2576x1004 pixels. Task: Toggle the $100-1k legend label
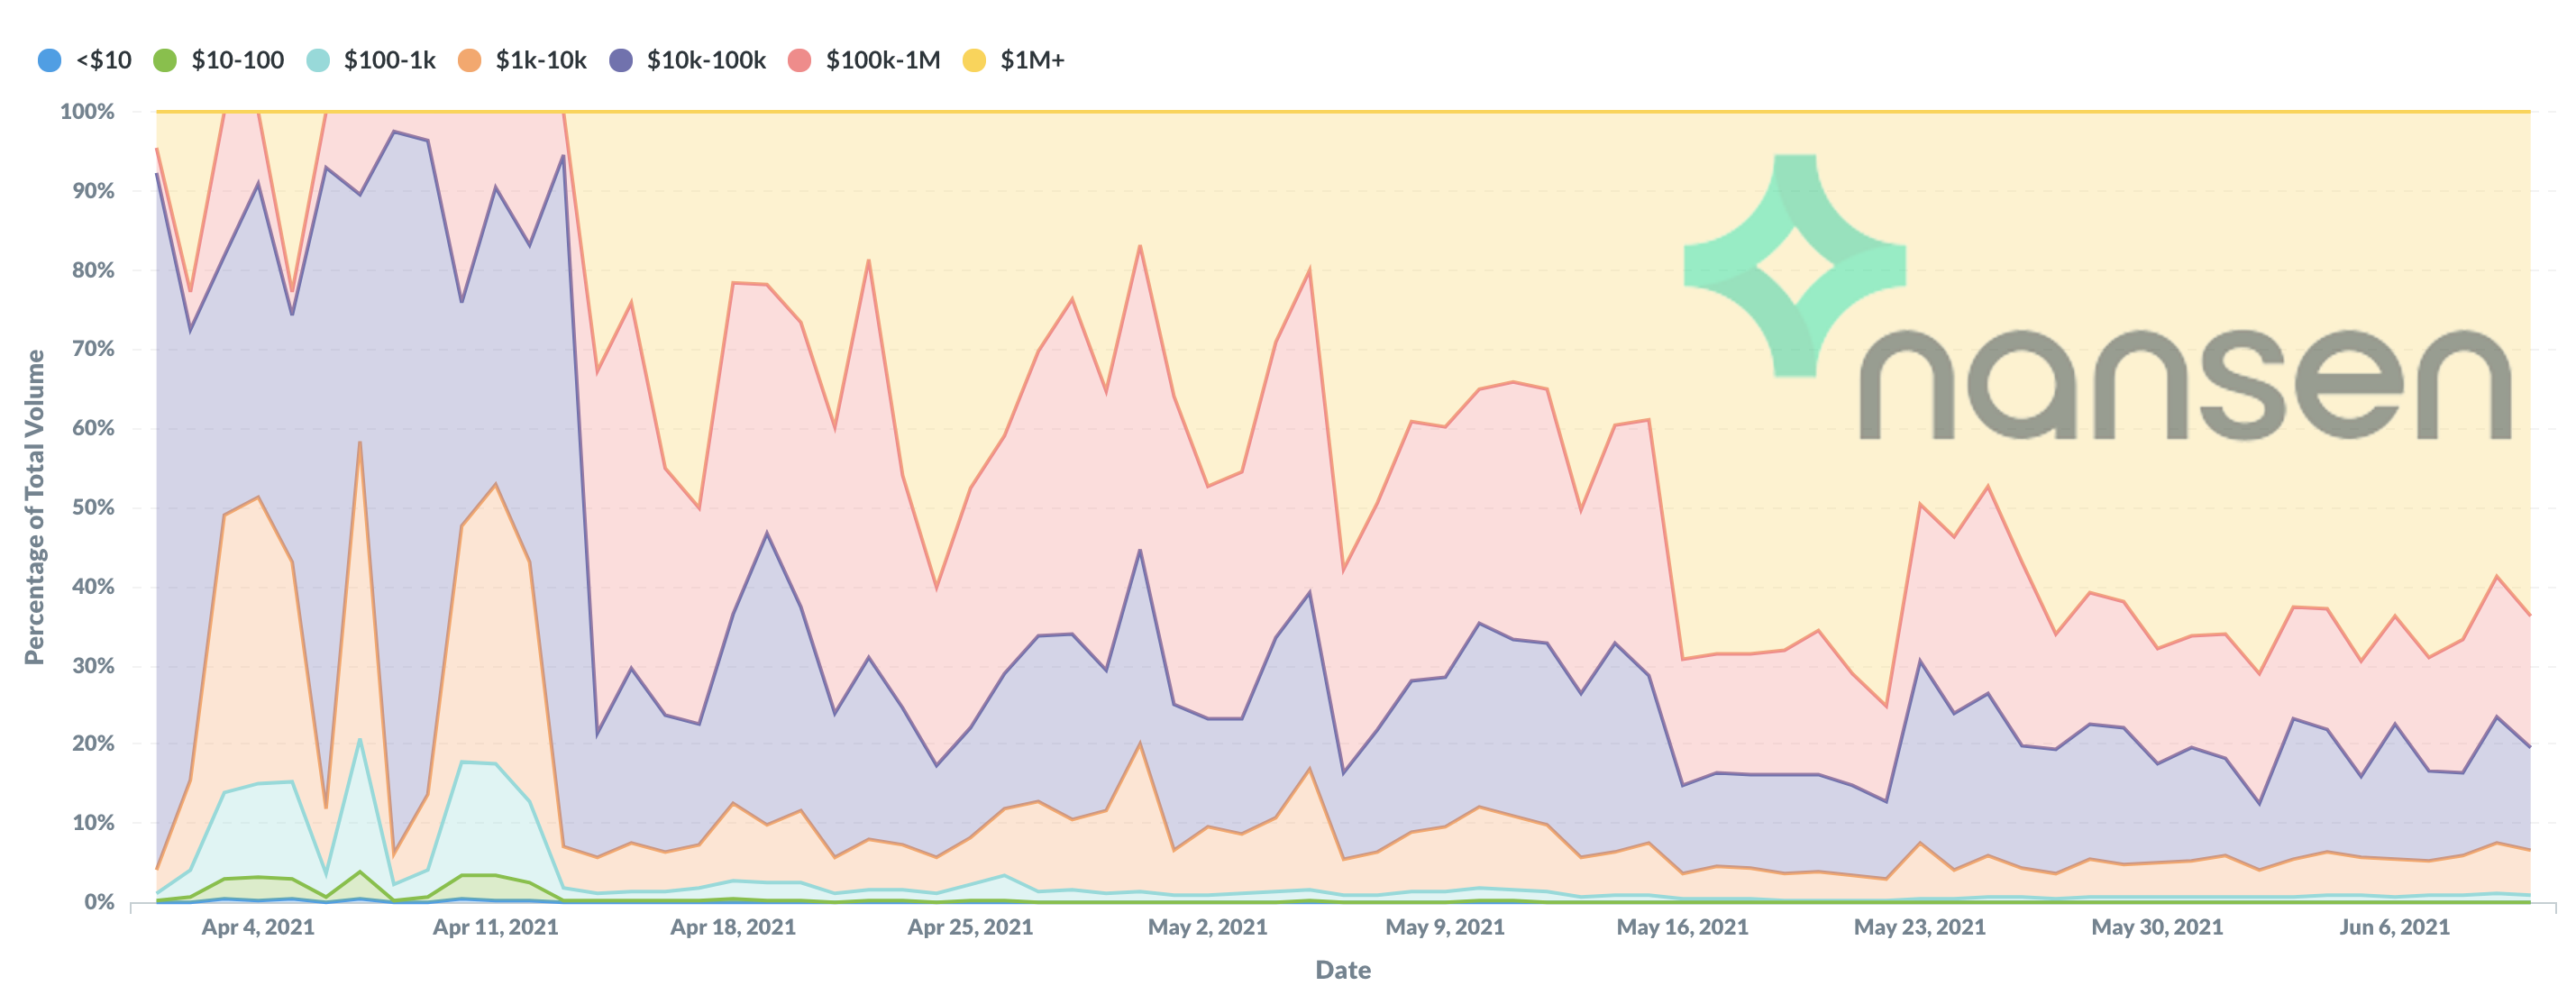point(390,61)
